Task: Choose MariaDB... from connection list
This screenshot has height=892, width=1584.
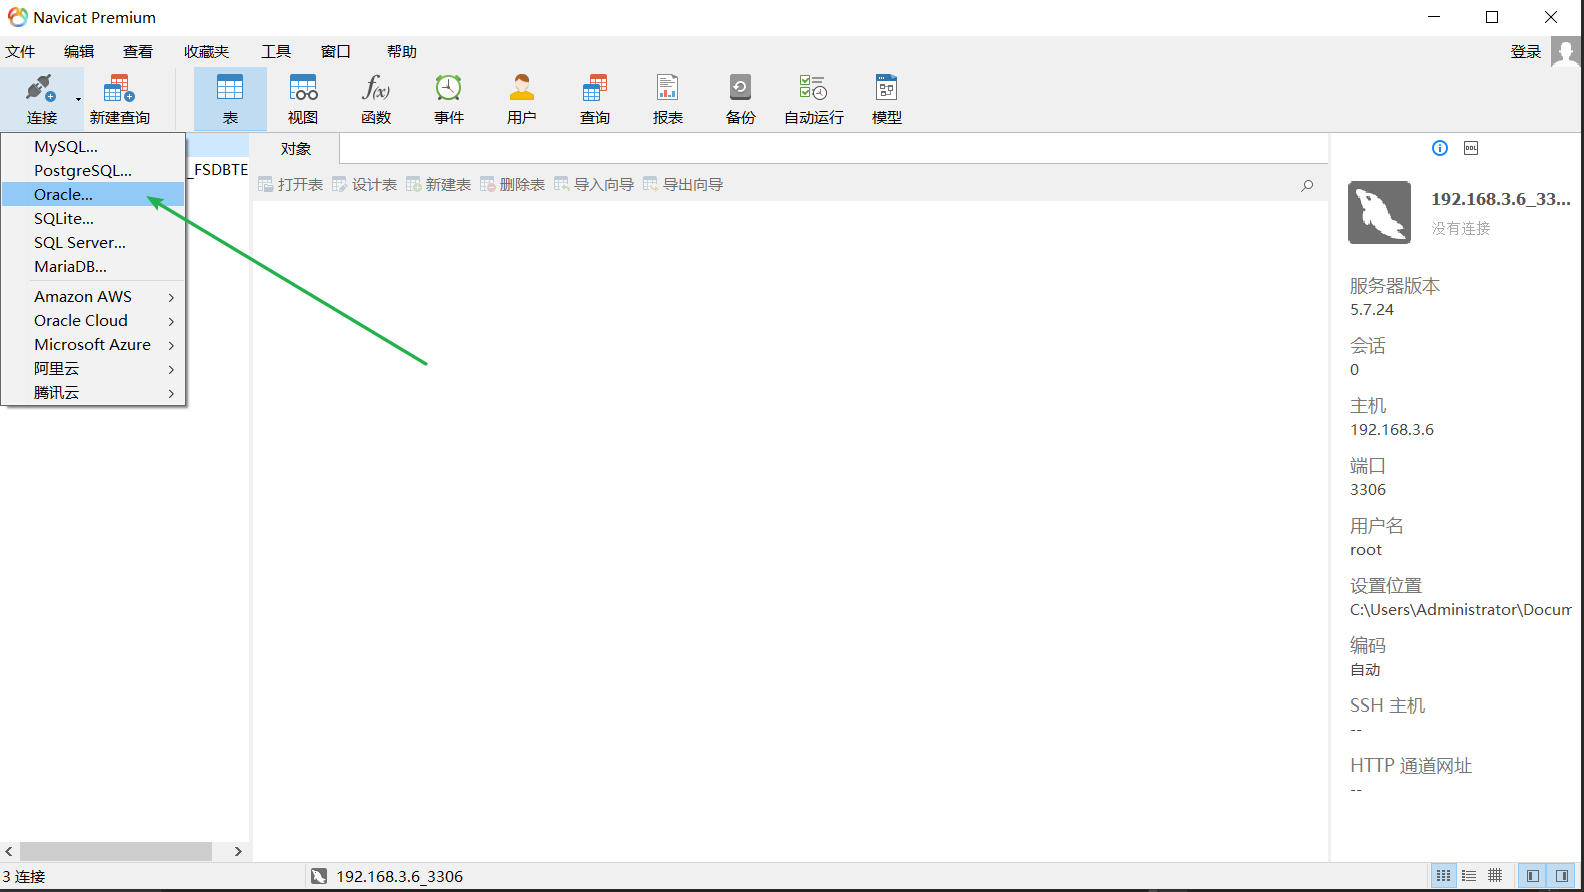Action: [x=93, y=267]
